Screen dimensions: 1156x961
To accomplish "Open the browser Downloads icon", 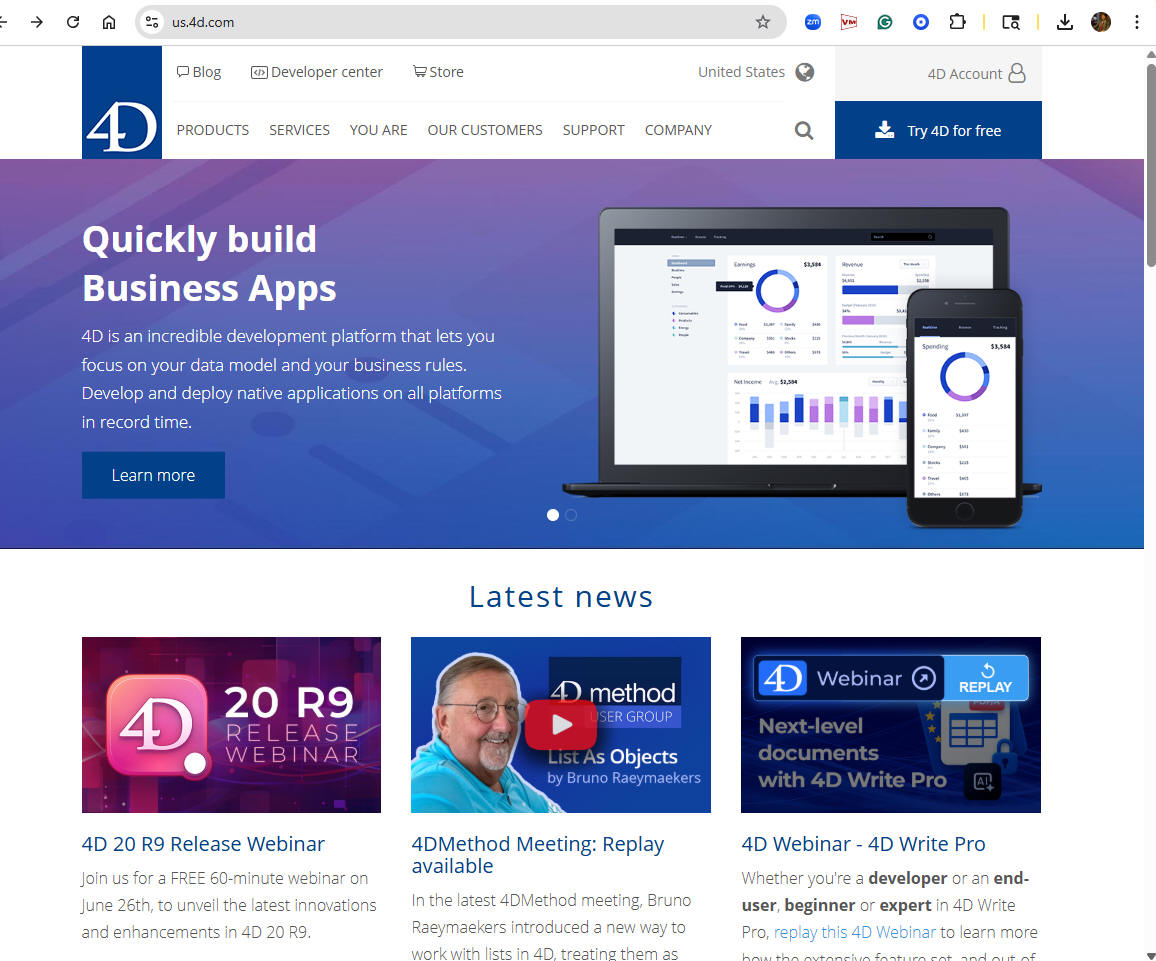I will 1065,22.
